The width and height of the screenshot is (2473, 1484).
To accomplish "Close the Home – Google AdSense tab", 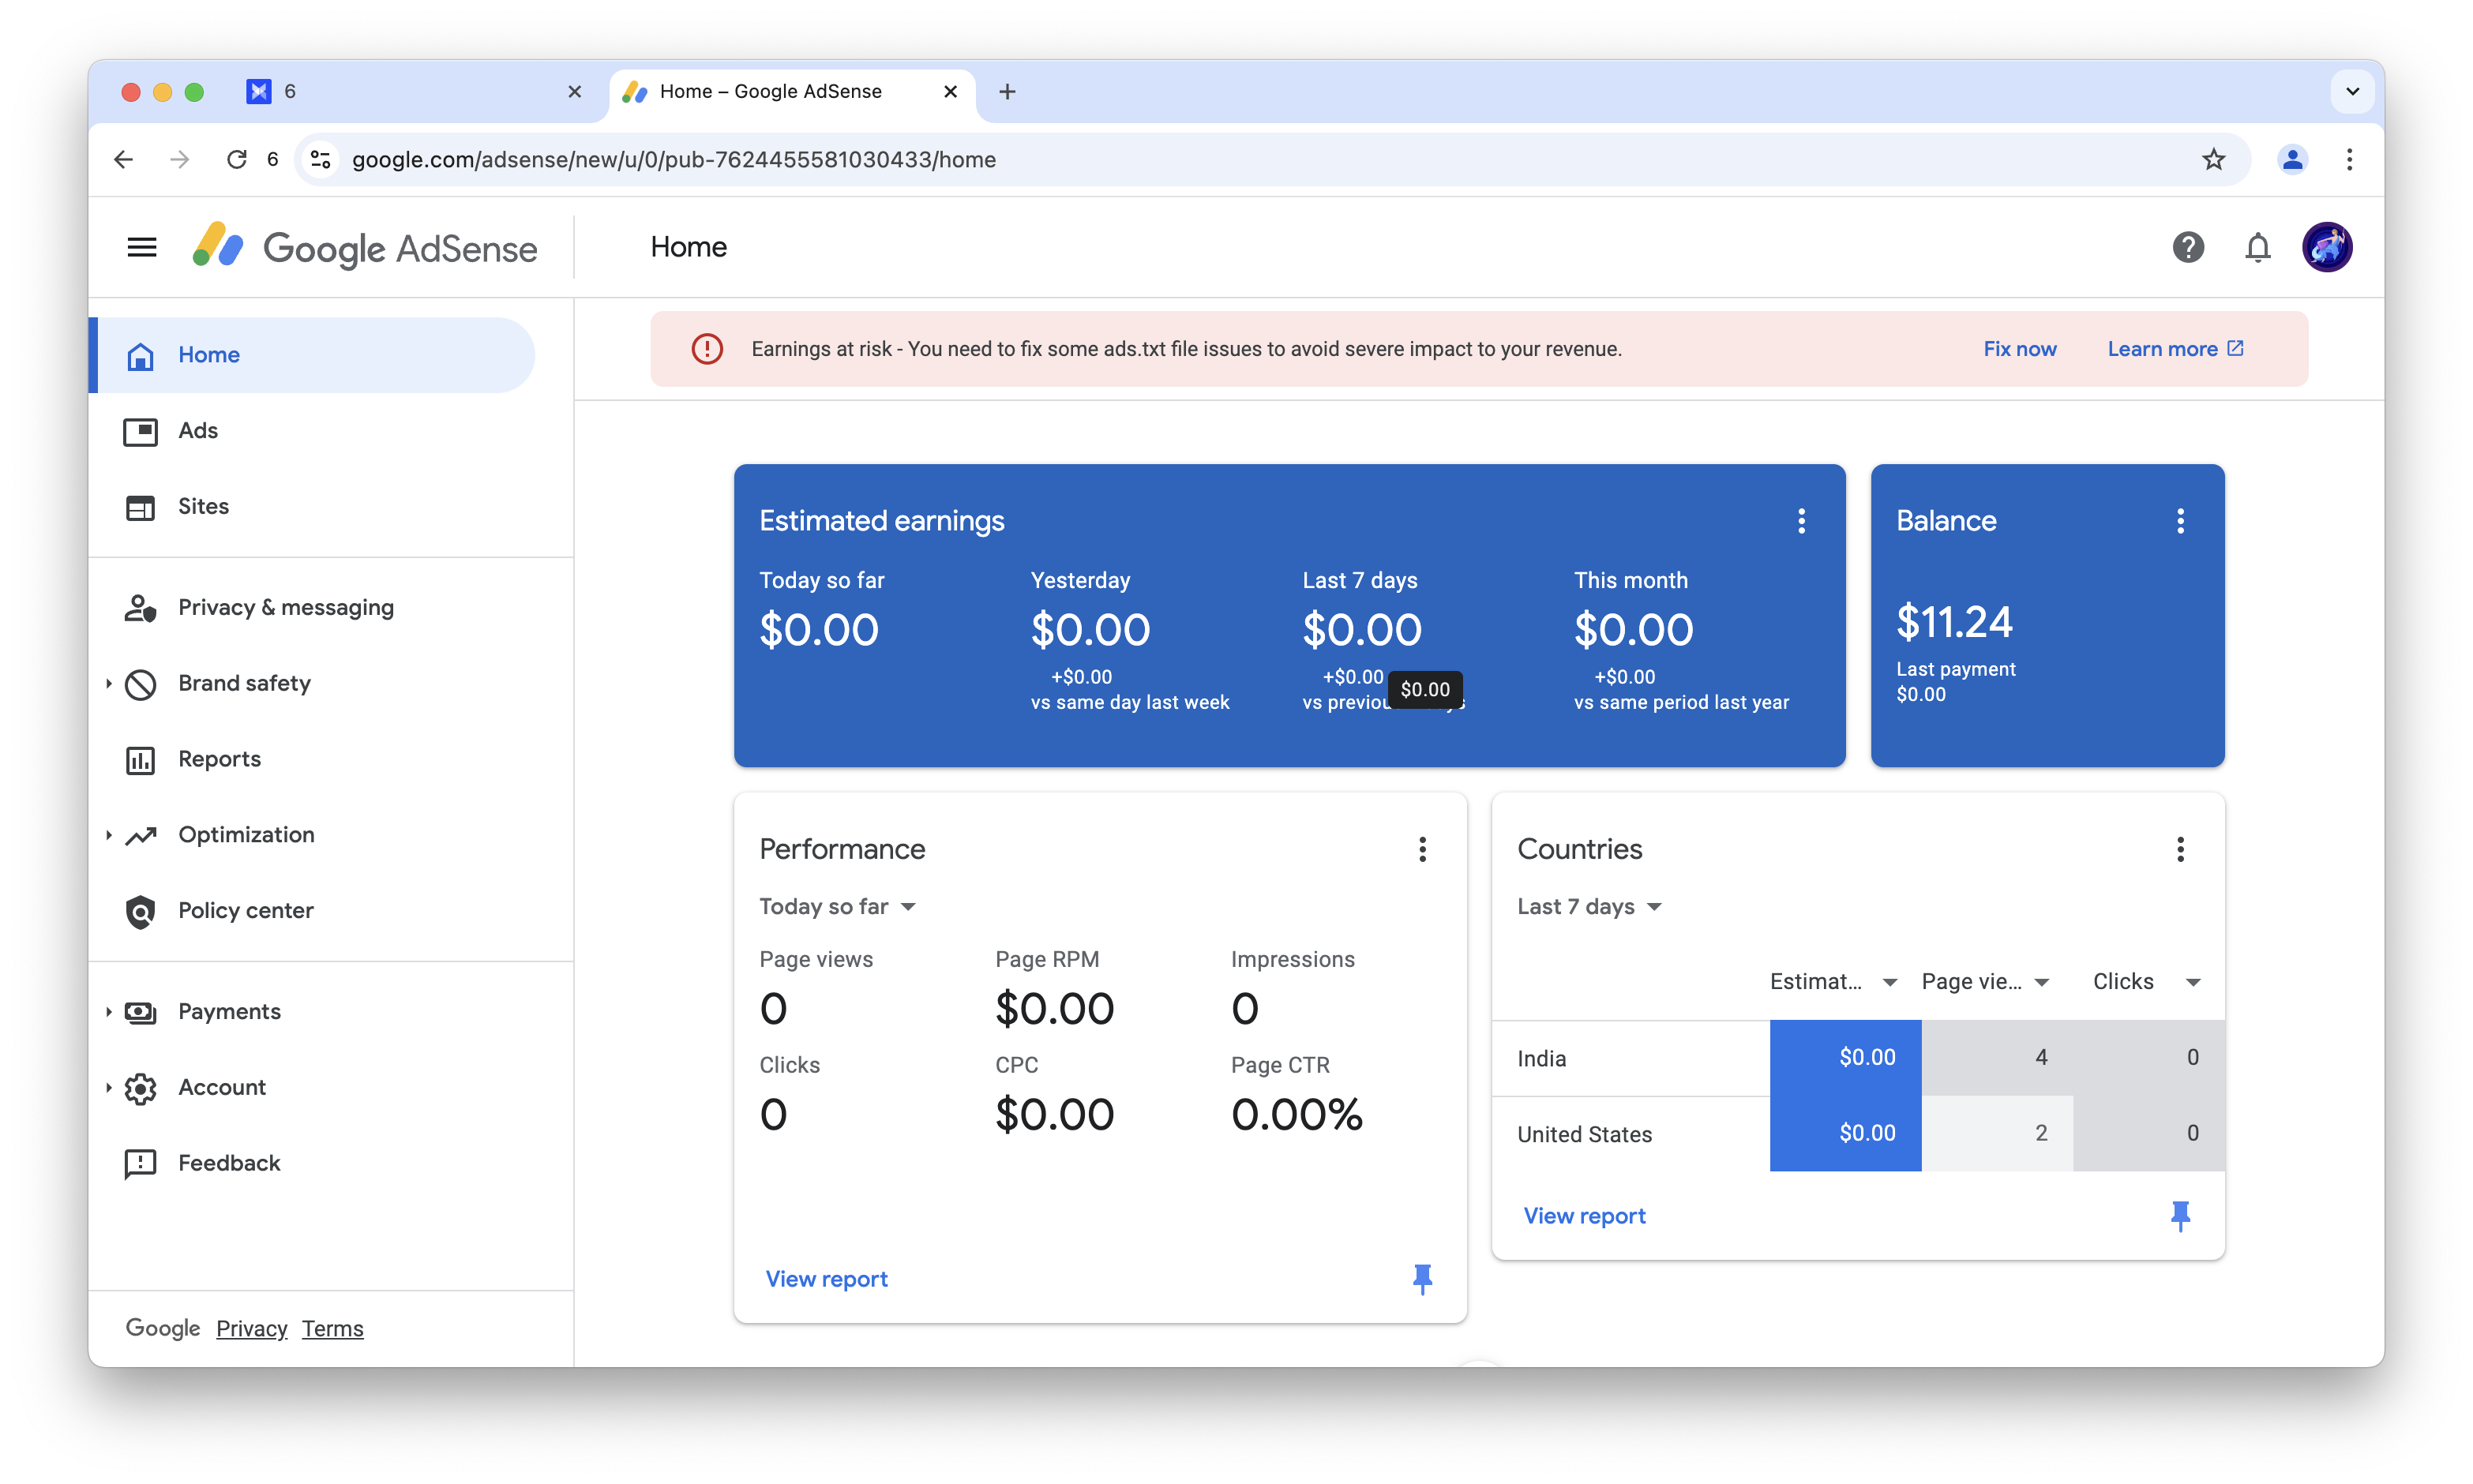I will (950, 92).
